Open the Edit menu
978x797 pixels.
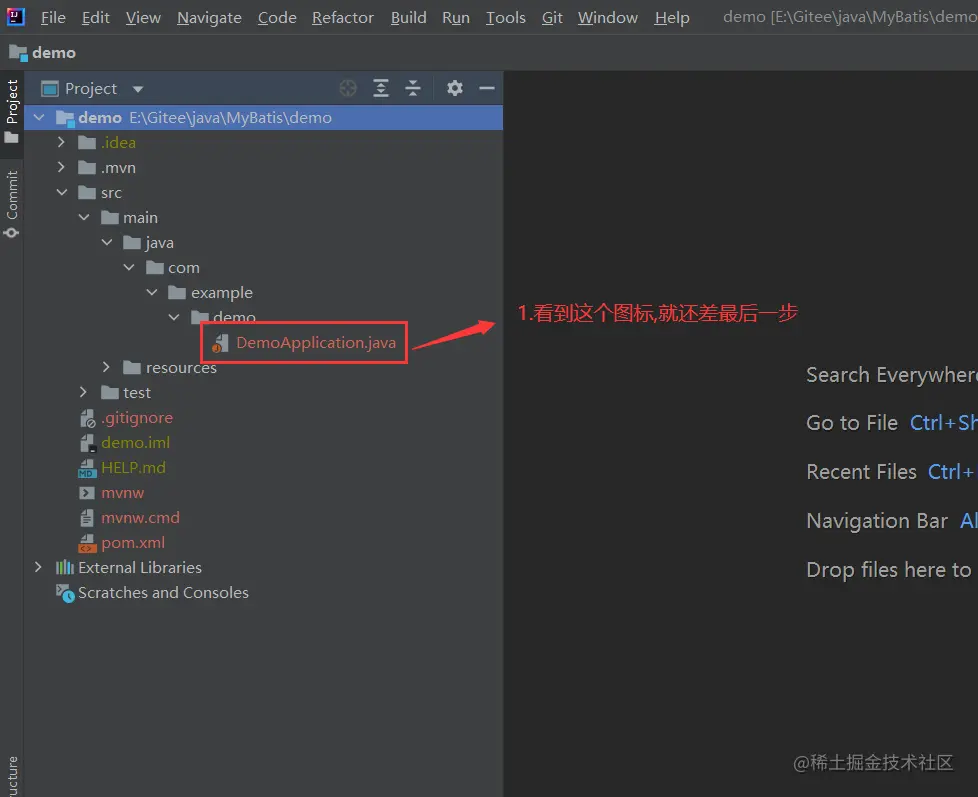coord(95,17)
